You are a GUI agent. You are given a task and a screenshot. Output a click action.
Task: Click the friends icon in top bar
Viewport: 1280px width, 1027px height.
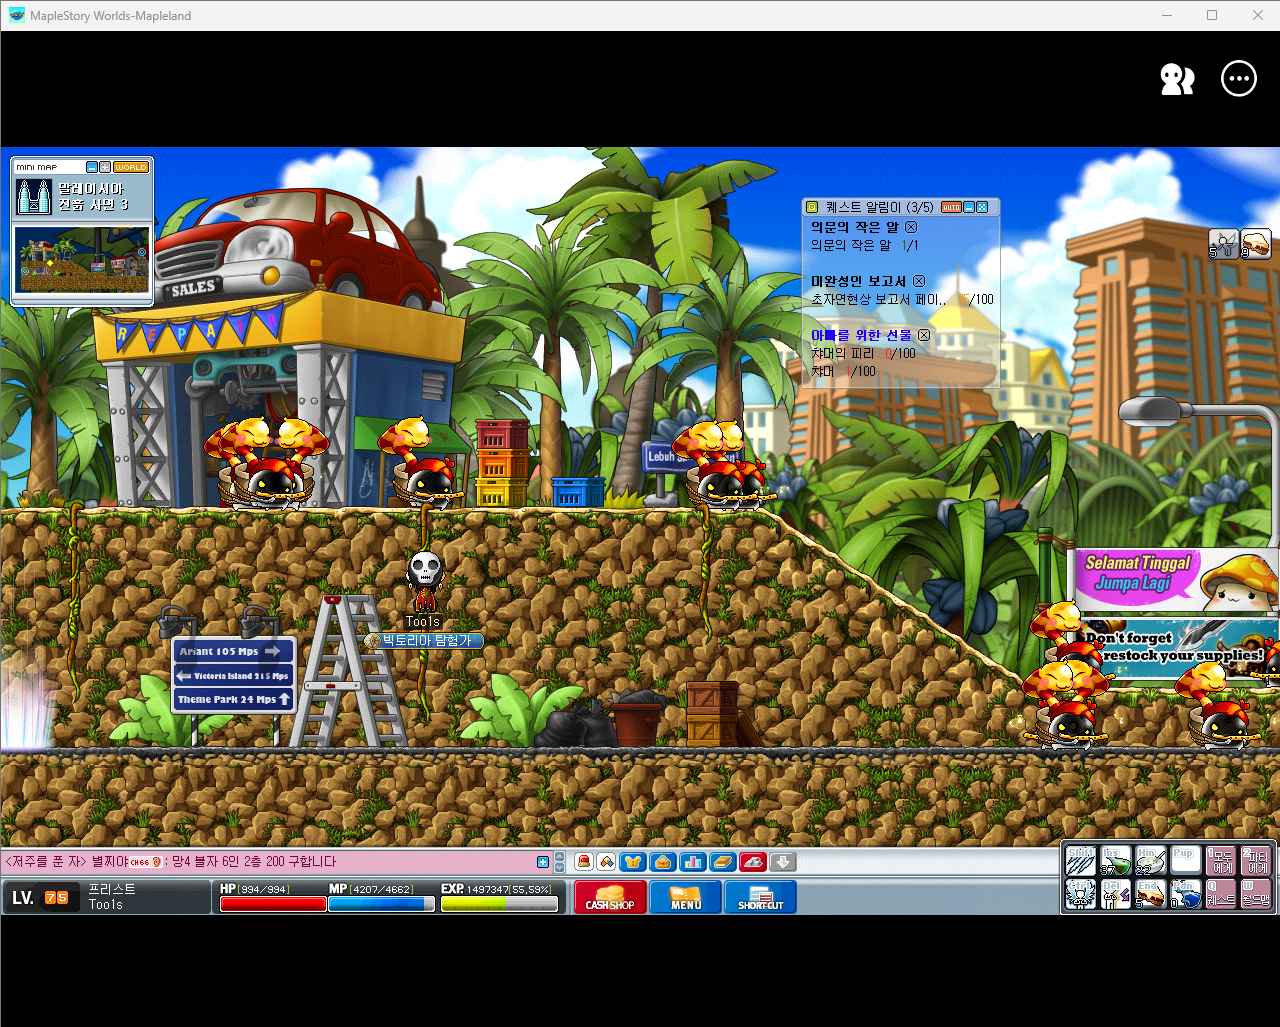[x=1177, y=79]
